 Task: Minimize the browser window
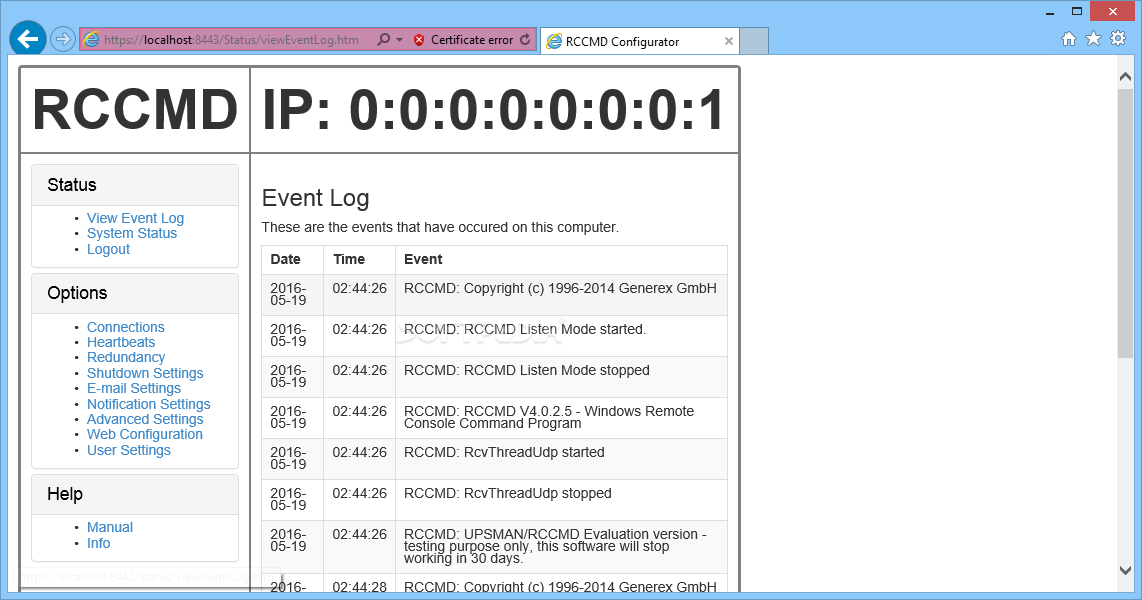coord(1050,12)
